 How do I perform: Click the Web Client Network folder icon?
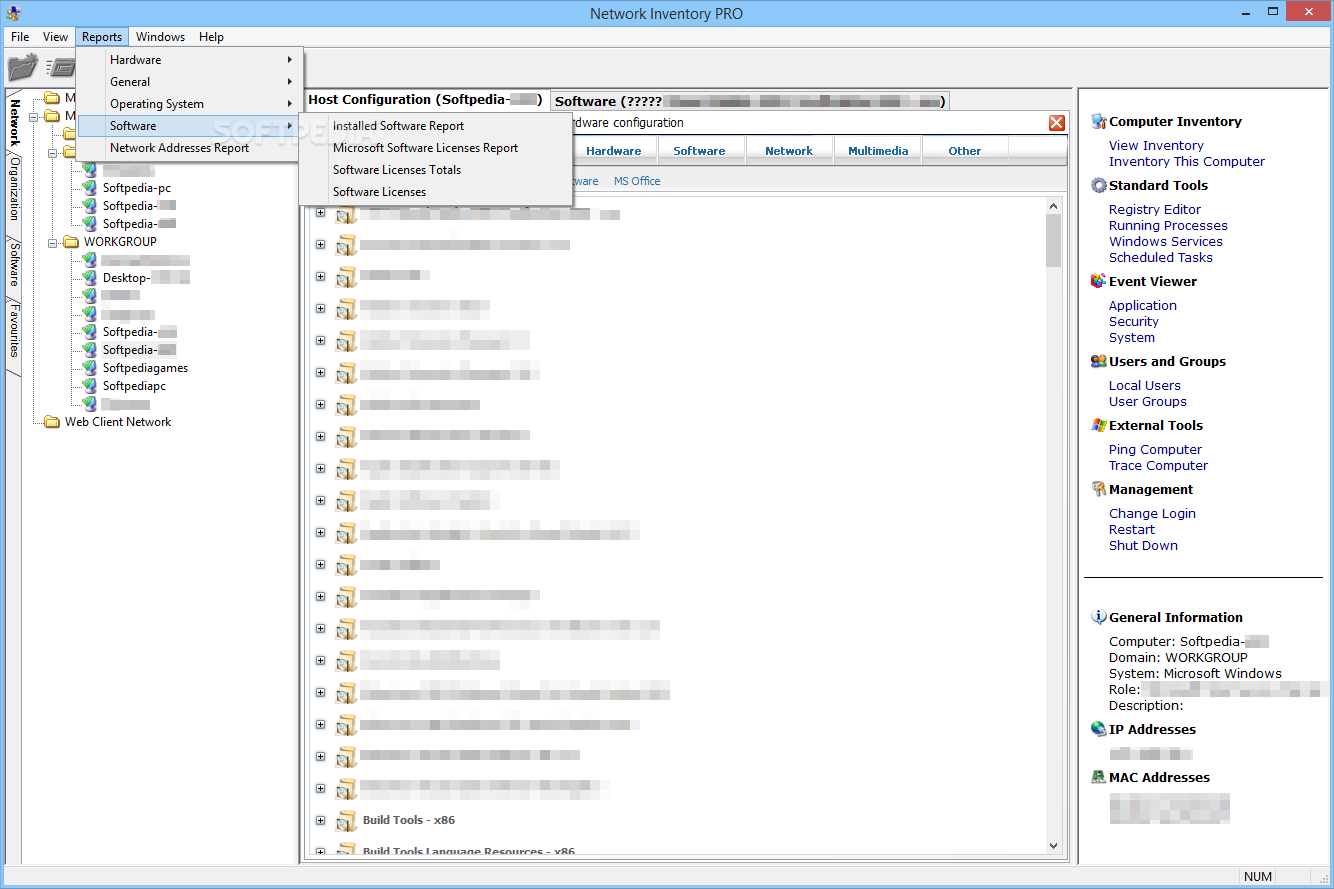coord(52,422)
